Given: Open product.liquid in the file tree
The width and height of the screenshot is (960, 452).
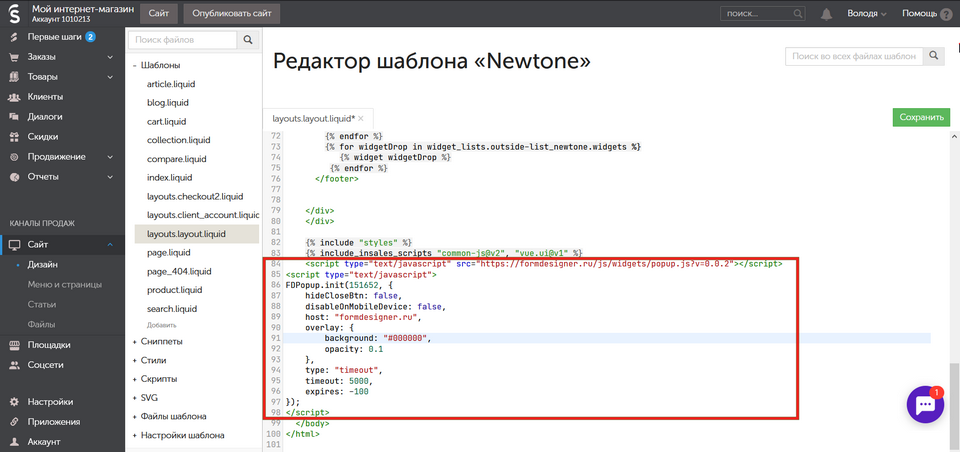Looking at the screenshot, I should 175,290.
